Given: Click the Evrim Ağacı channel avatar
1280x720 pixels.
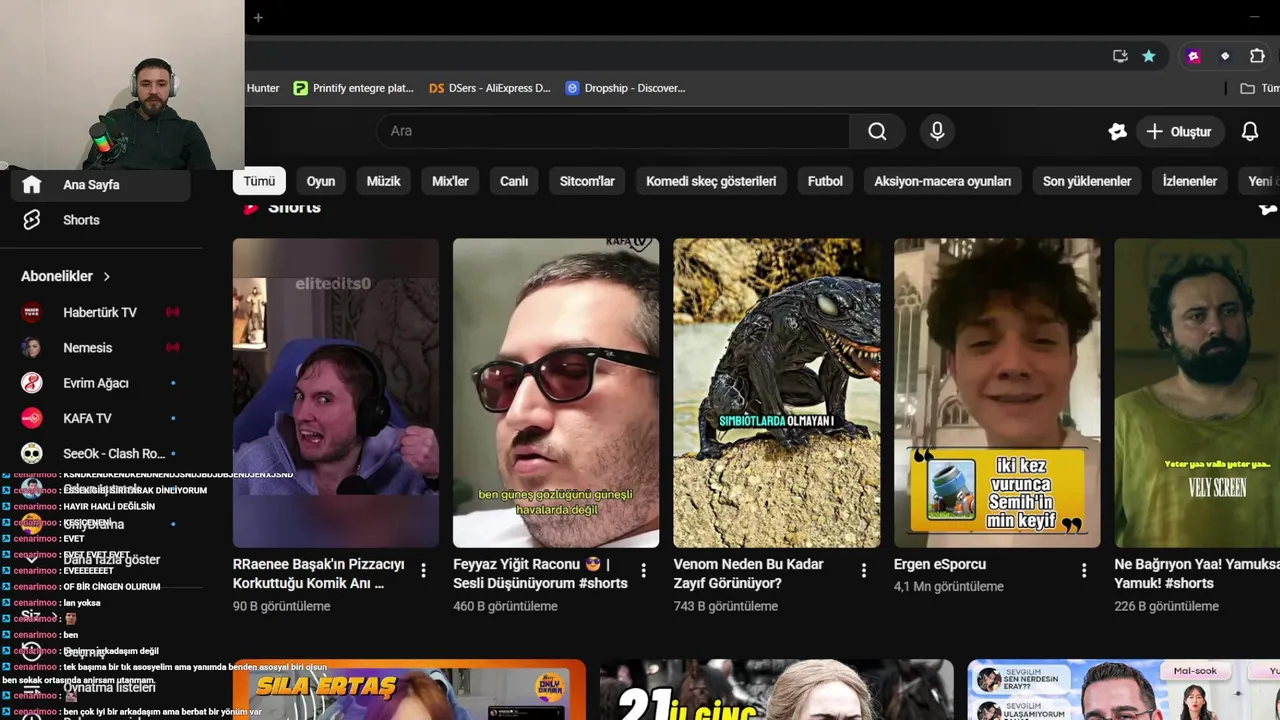Looking at the screenshot, I should (x=32, y=383).
